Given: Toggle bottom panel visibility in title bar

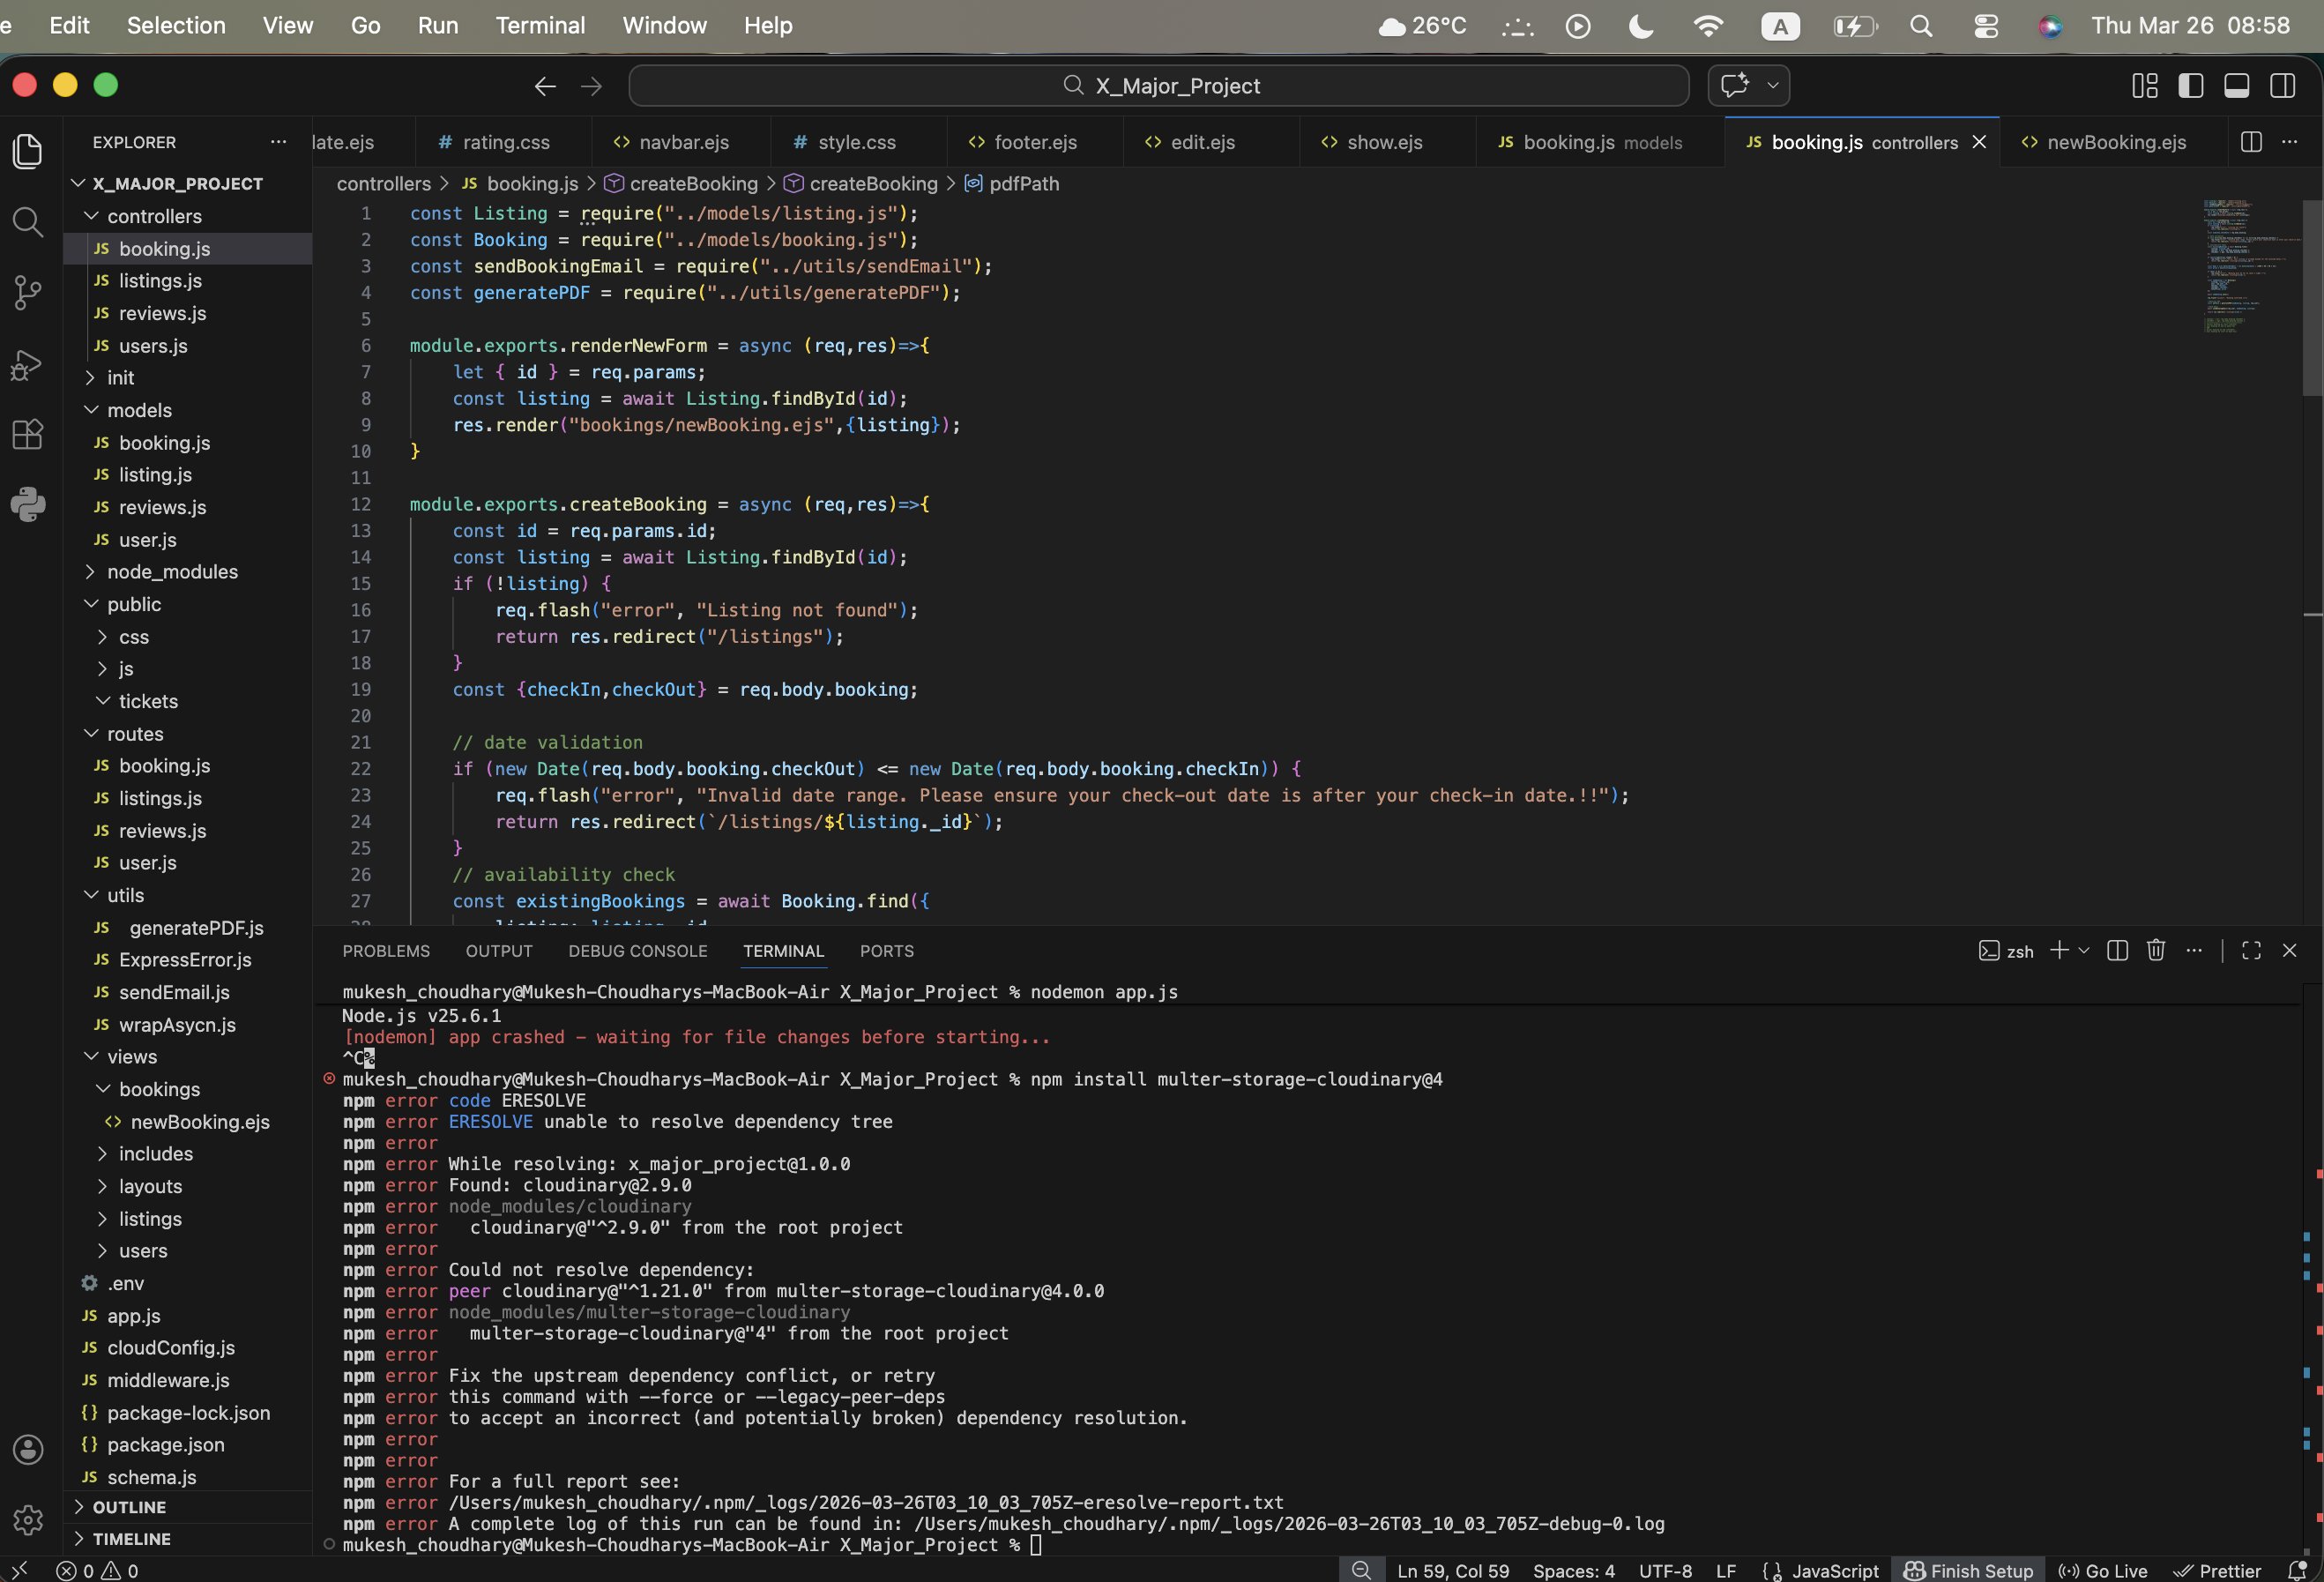Looking at the screenshot, I should [x=2236, y=86].
